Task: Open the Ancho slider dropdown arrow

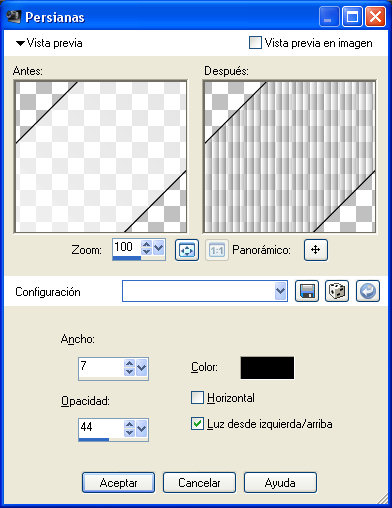Action: click(141, 367)
